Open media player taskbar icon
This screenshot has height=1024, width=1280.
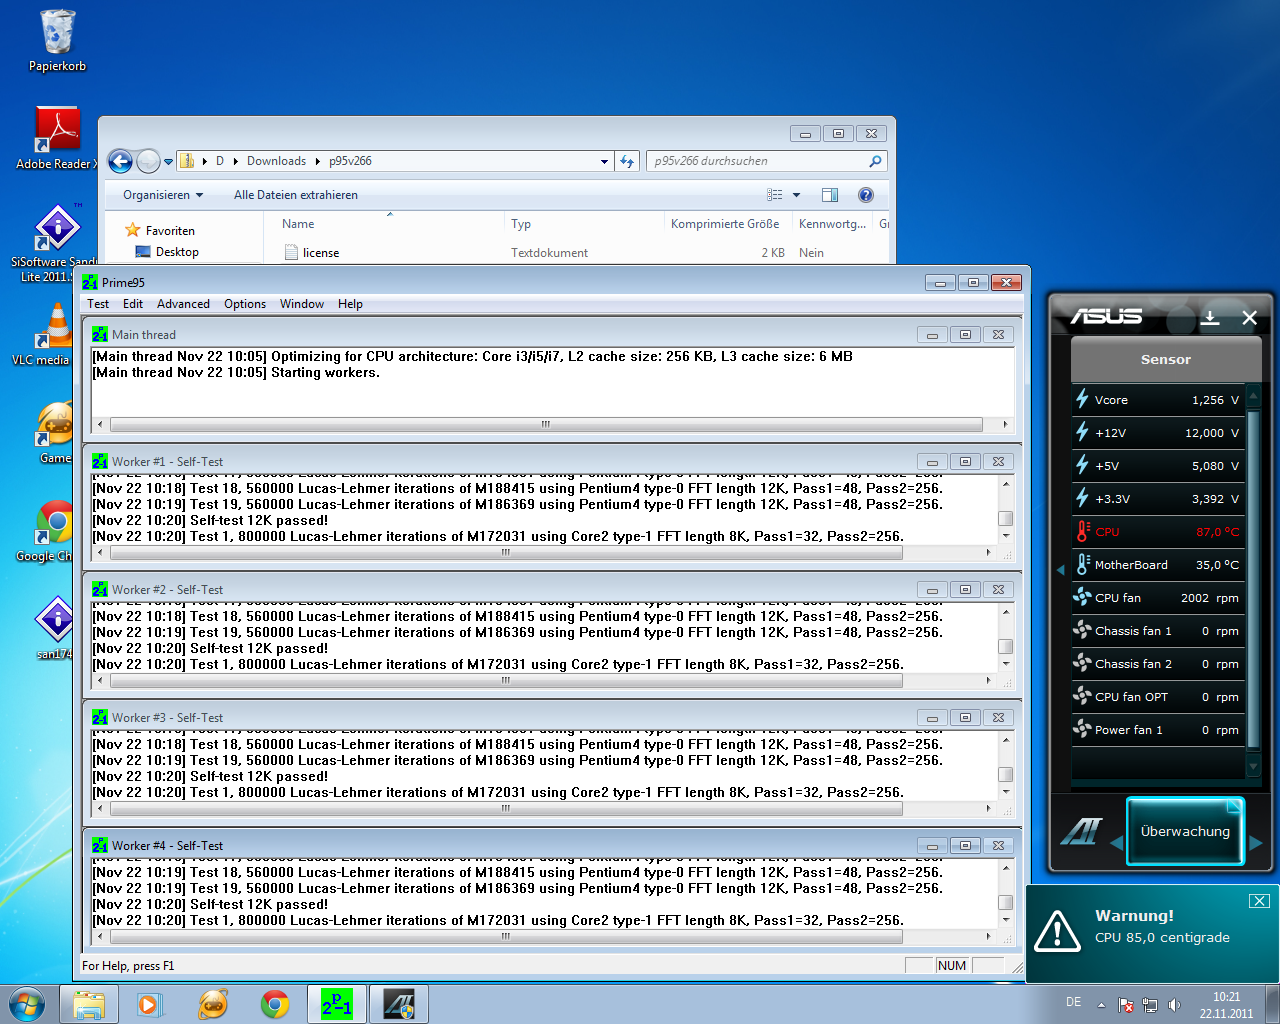[151, 1004]
